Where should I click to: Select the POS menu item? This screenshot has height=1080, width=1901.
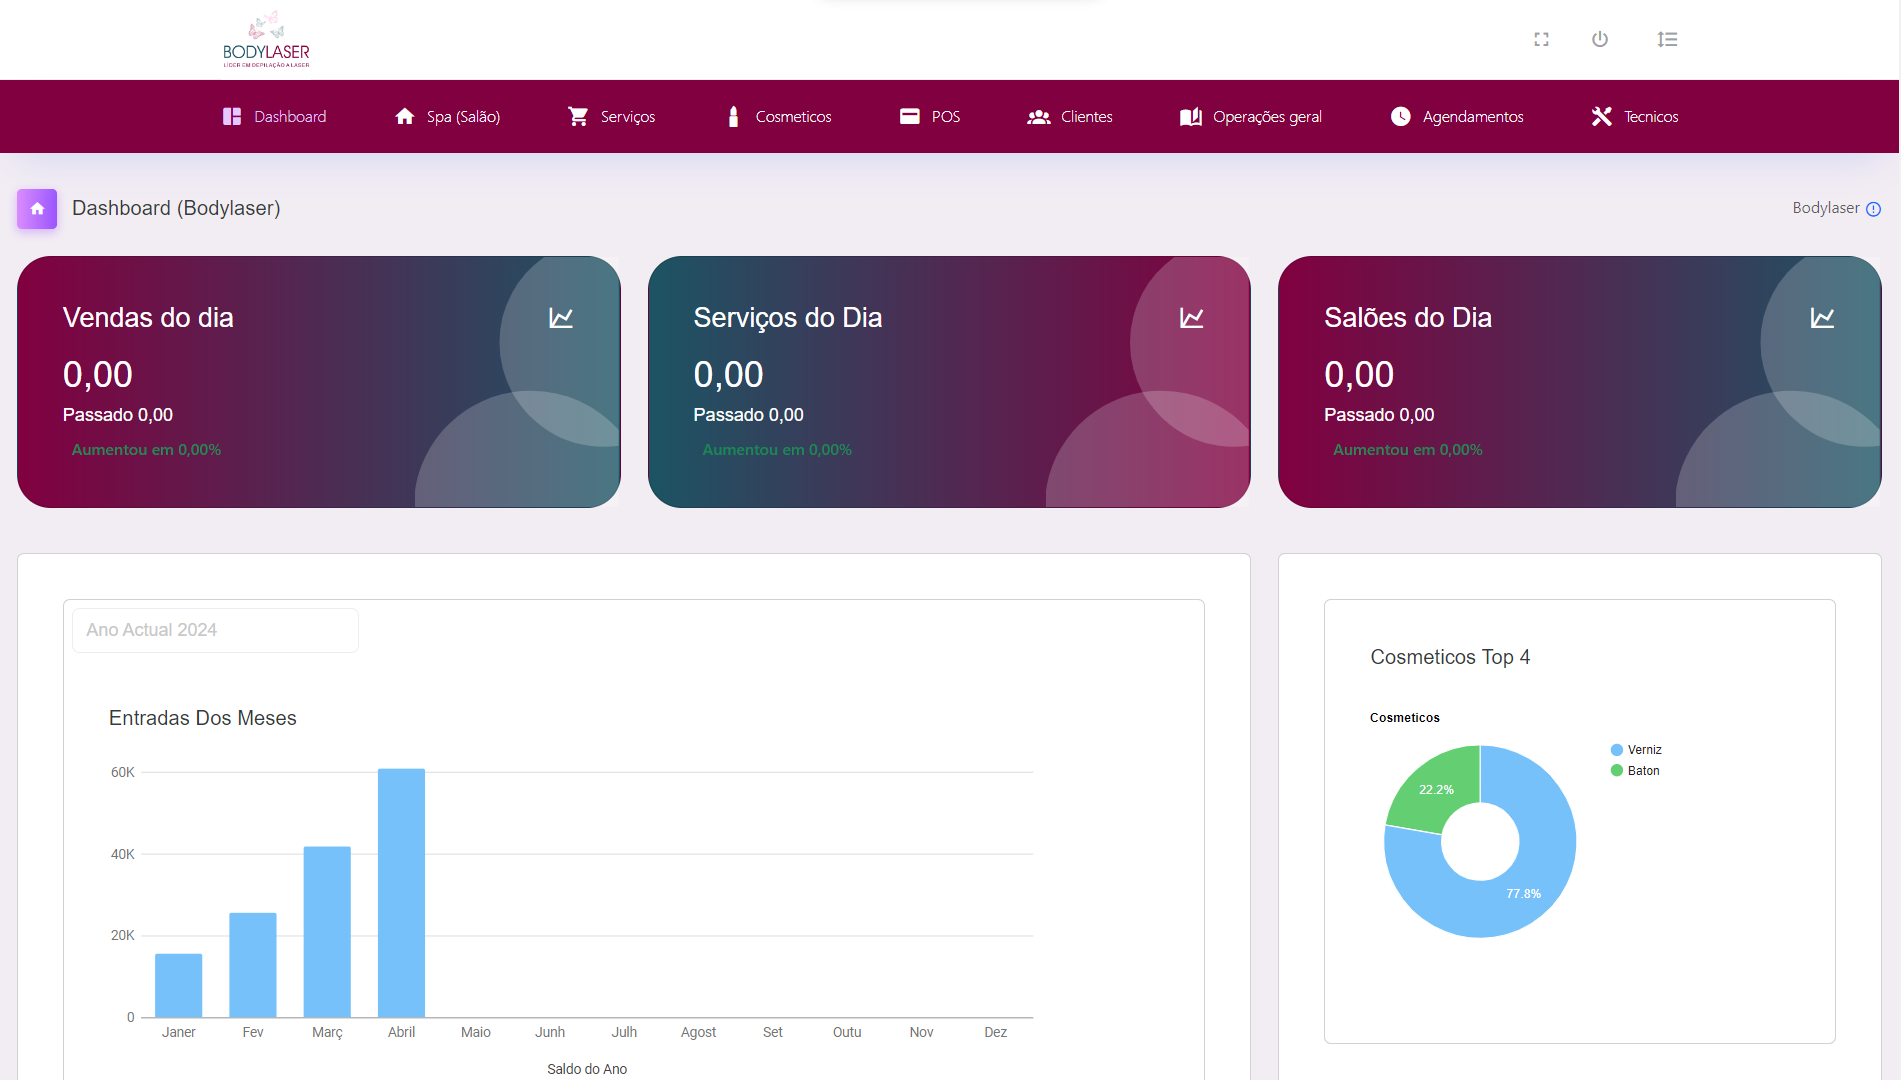(930, 117)
